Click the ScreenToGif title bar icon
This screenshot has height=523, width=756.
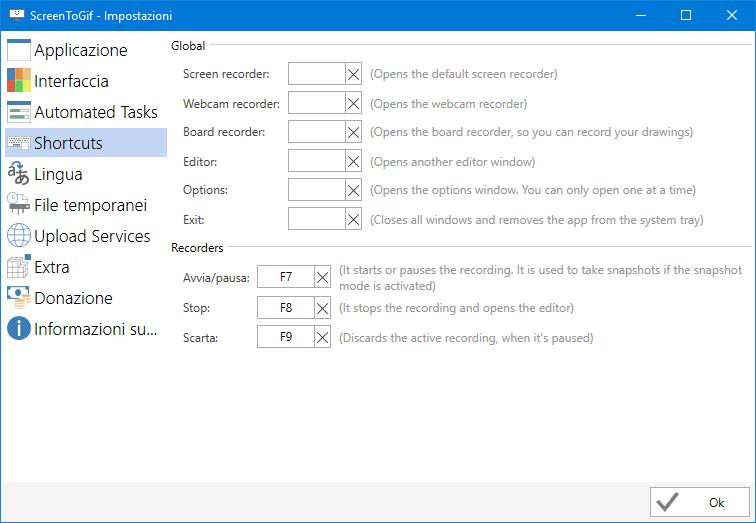[x=17, y=15]
